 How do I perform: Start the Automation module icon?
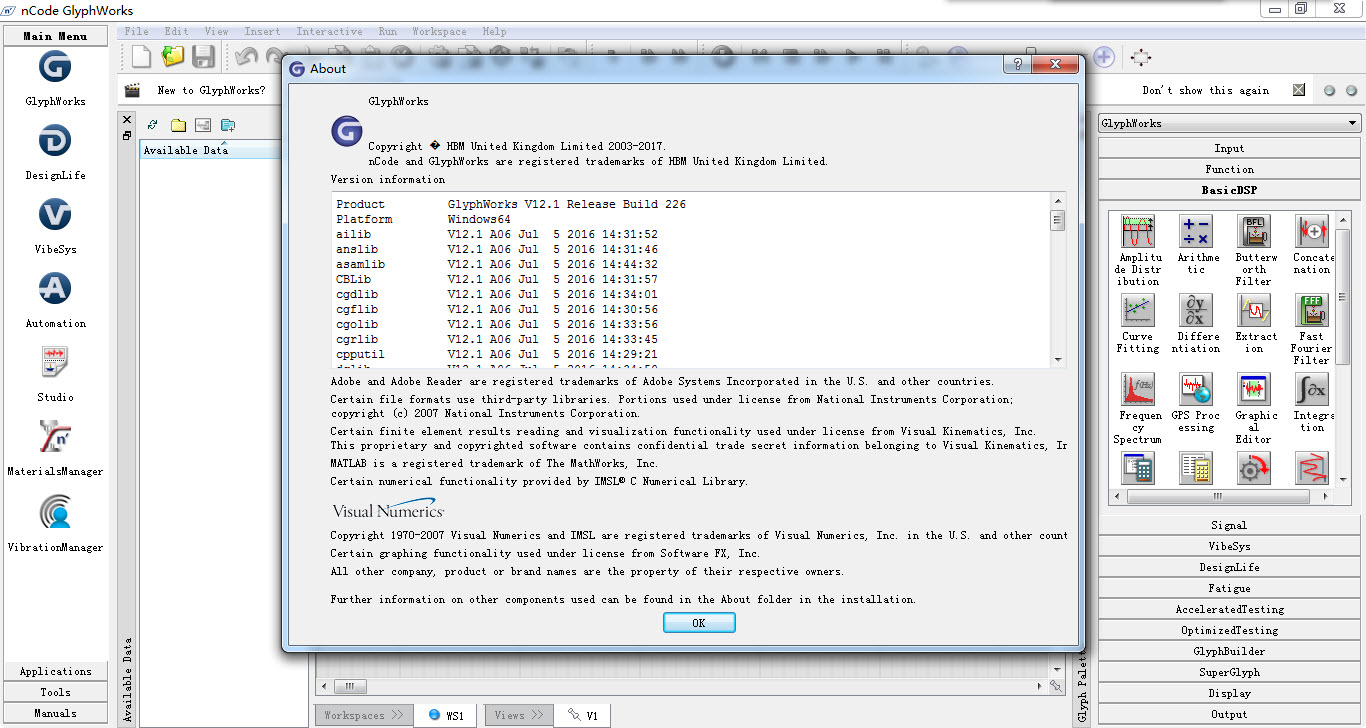56,290
